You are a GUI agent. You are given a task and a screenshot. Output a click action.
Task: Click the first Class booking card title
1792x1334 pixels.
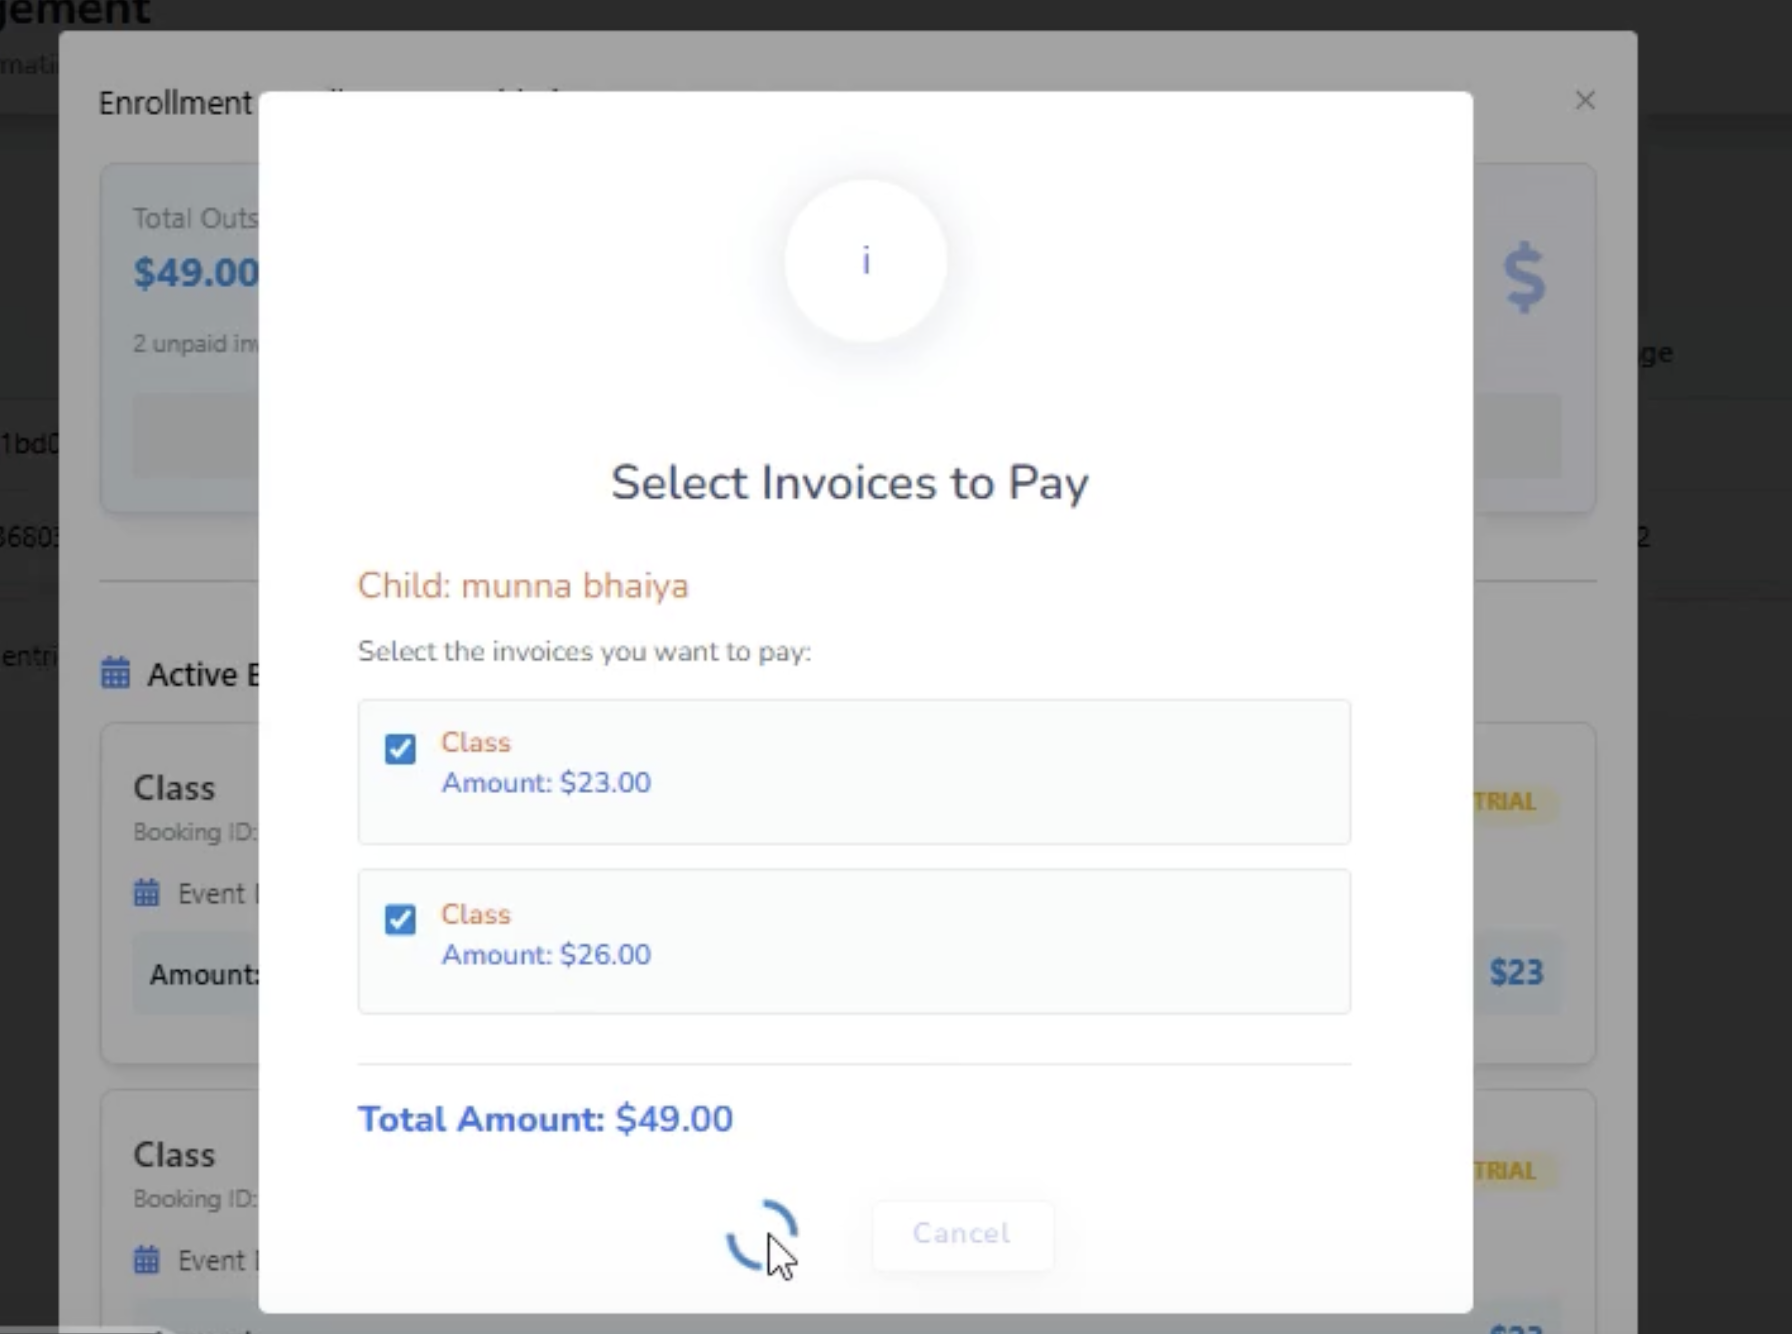175,788
